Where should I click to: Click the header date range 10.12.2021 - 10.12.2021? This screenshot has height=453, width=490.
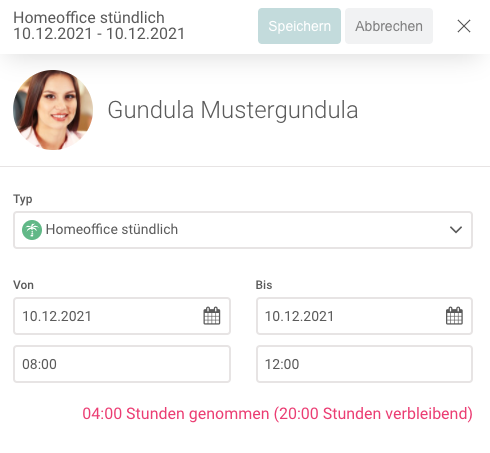click(99, 34)
